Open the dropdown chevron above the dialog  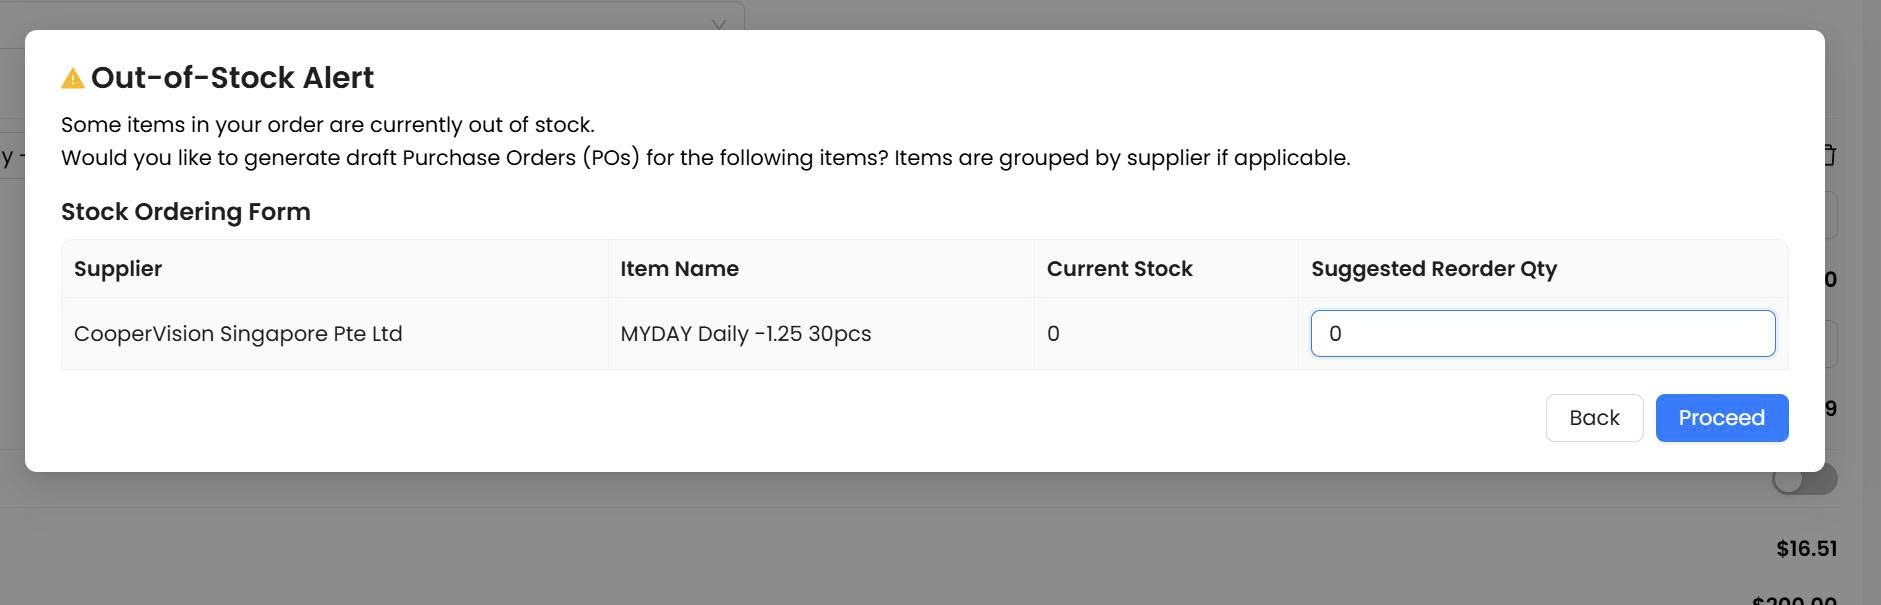tap(719, 24)
